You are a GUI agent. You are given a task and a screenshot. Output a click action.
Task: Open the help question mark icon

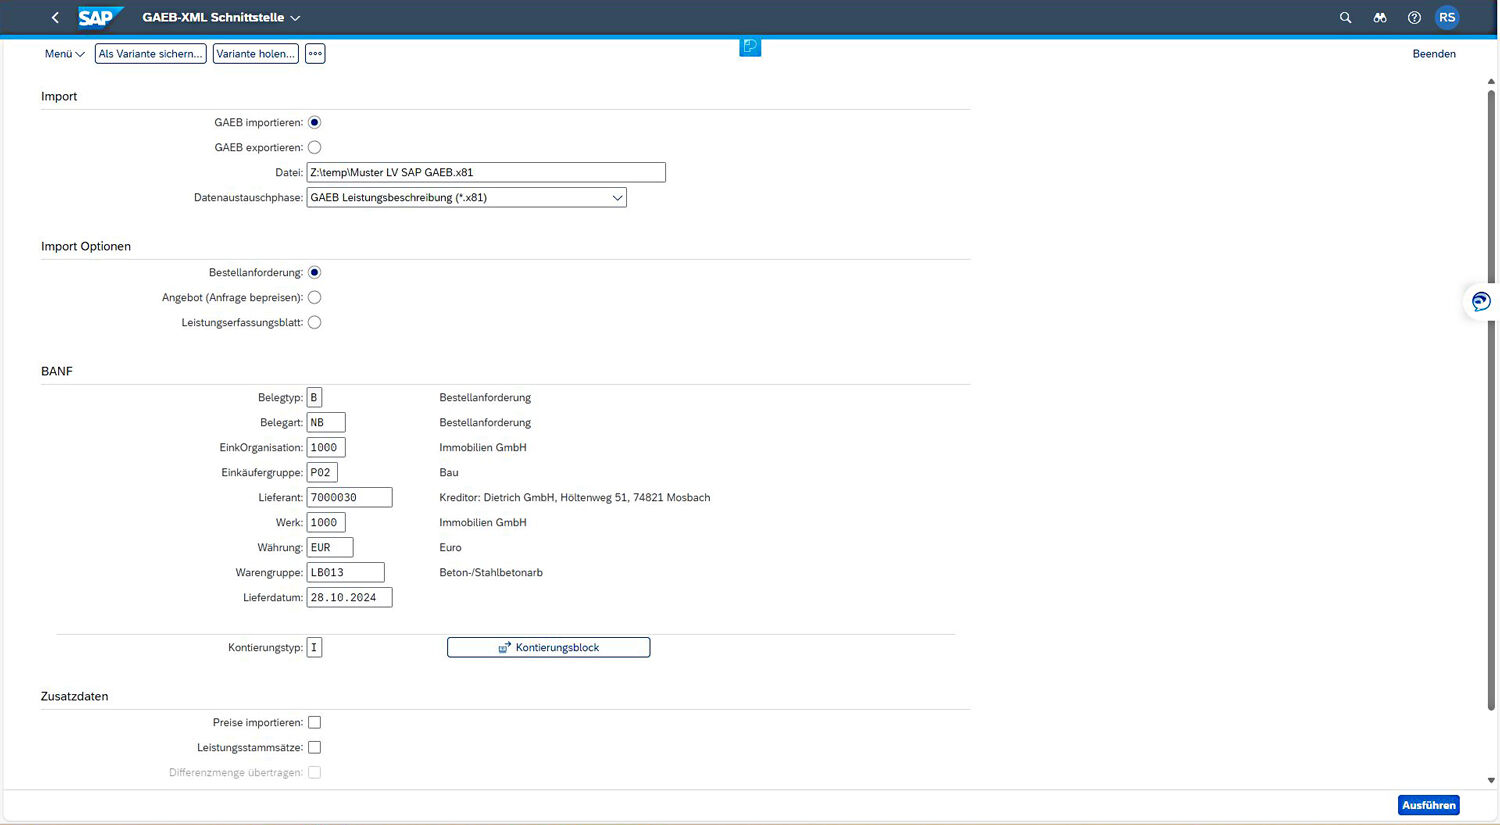[1414, 18]
